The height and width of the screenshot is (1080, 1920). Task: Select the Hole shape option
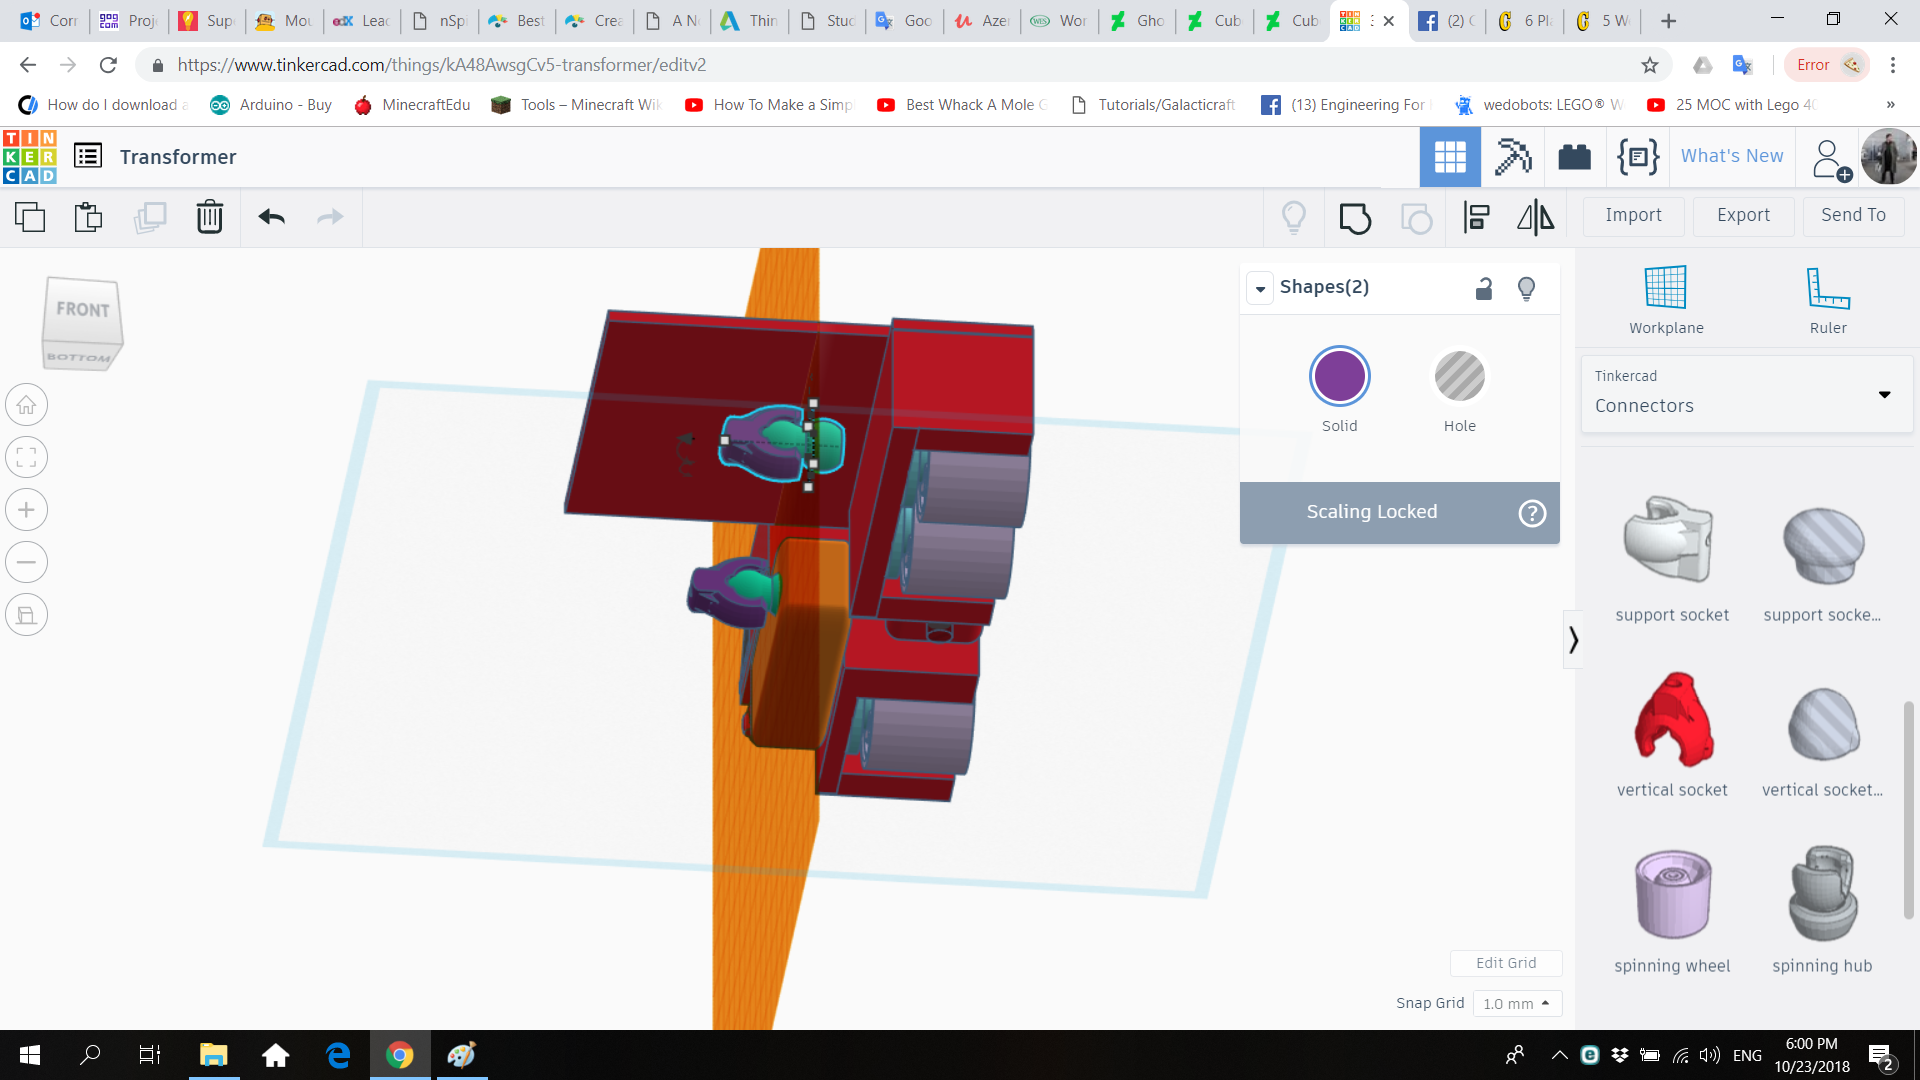click(1459, 376)
